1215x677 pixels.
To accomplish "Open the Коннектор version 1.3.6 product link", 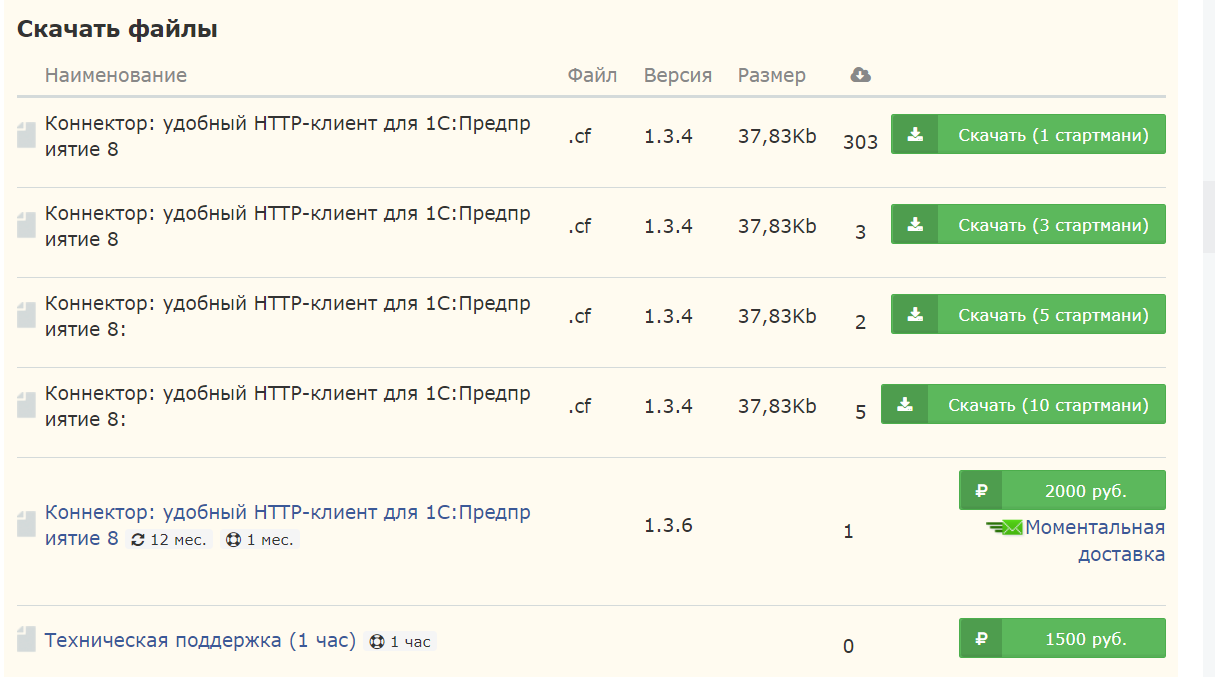I will [288, 525].
